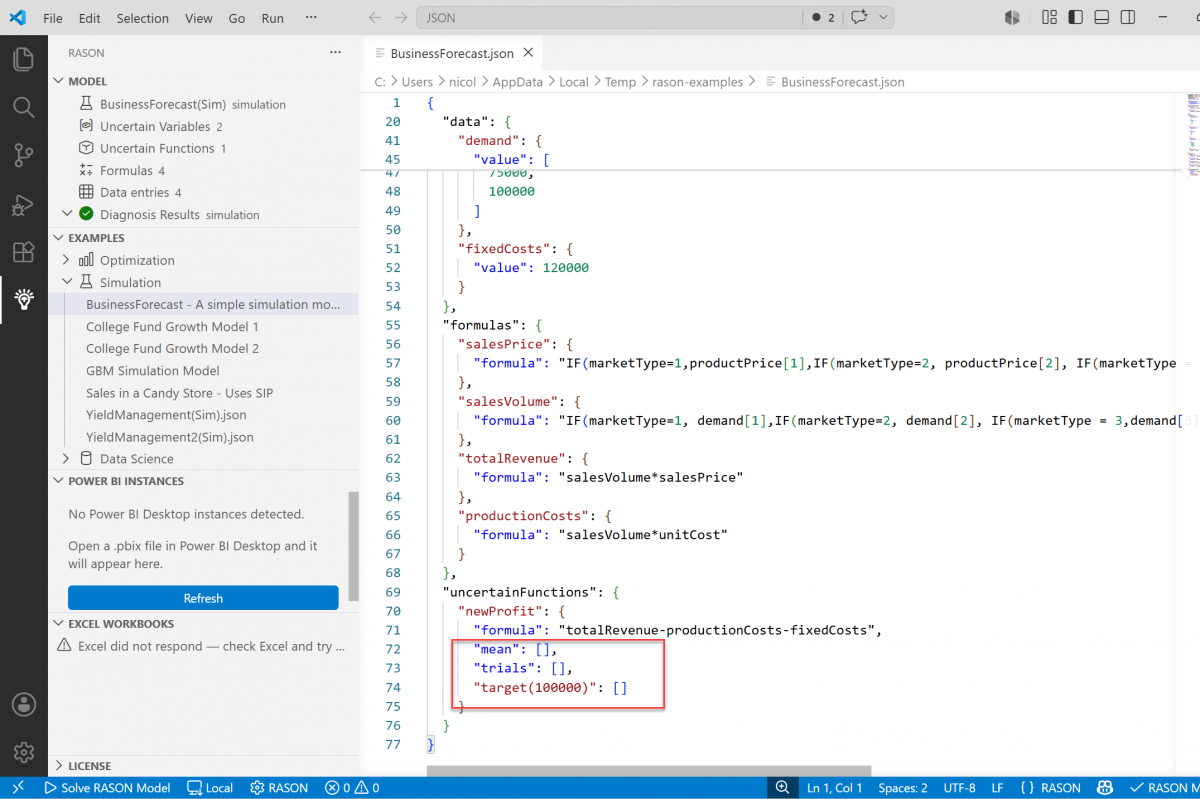The width and height of the screenshot is (1200, 799).
Task: Open chat dropdown arrow in title bar
Action: coord(884,18)
